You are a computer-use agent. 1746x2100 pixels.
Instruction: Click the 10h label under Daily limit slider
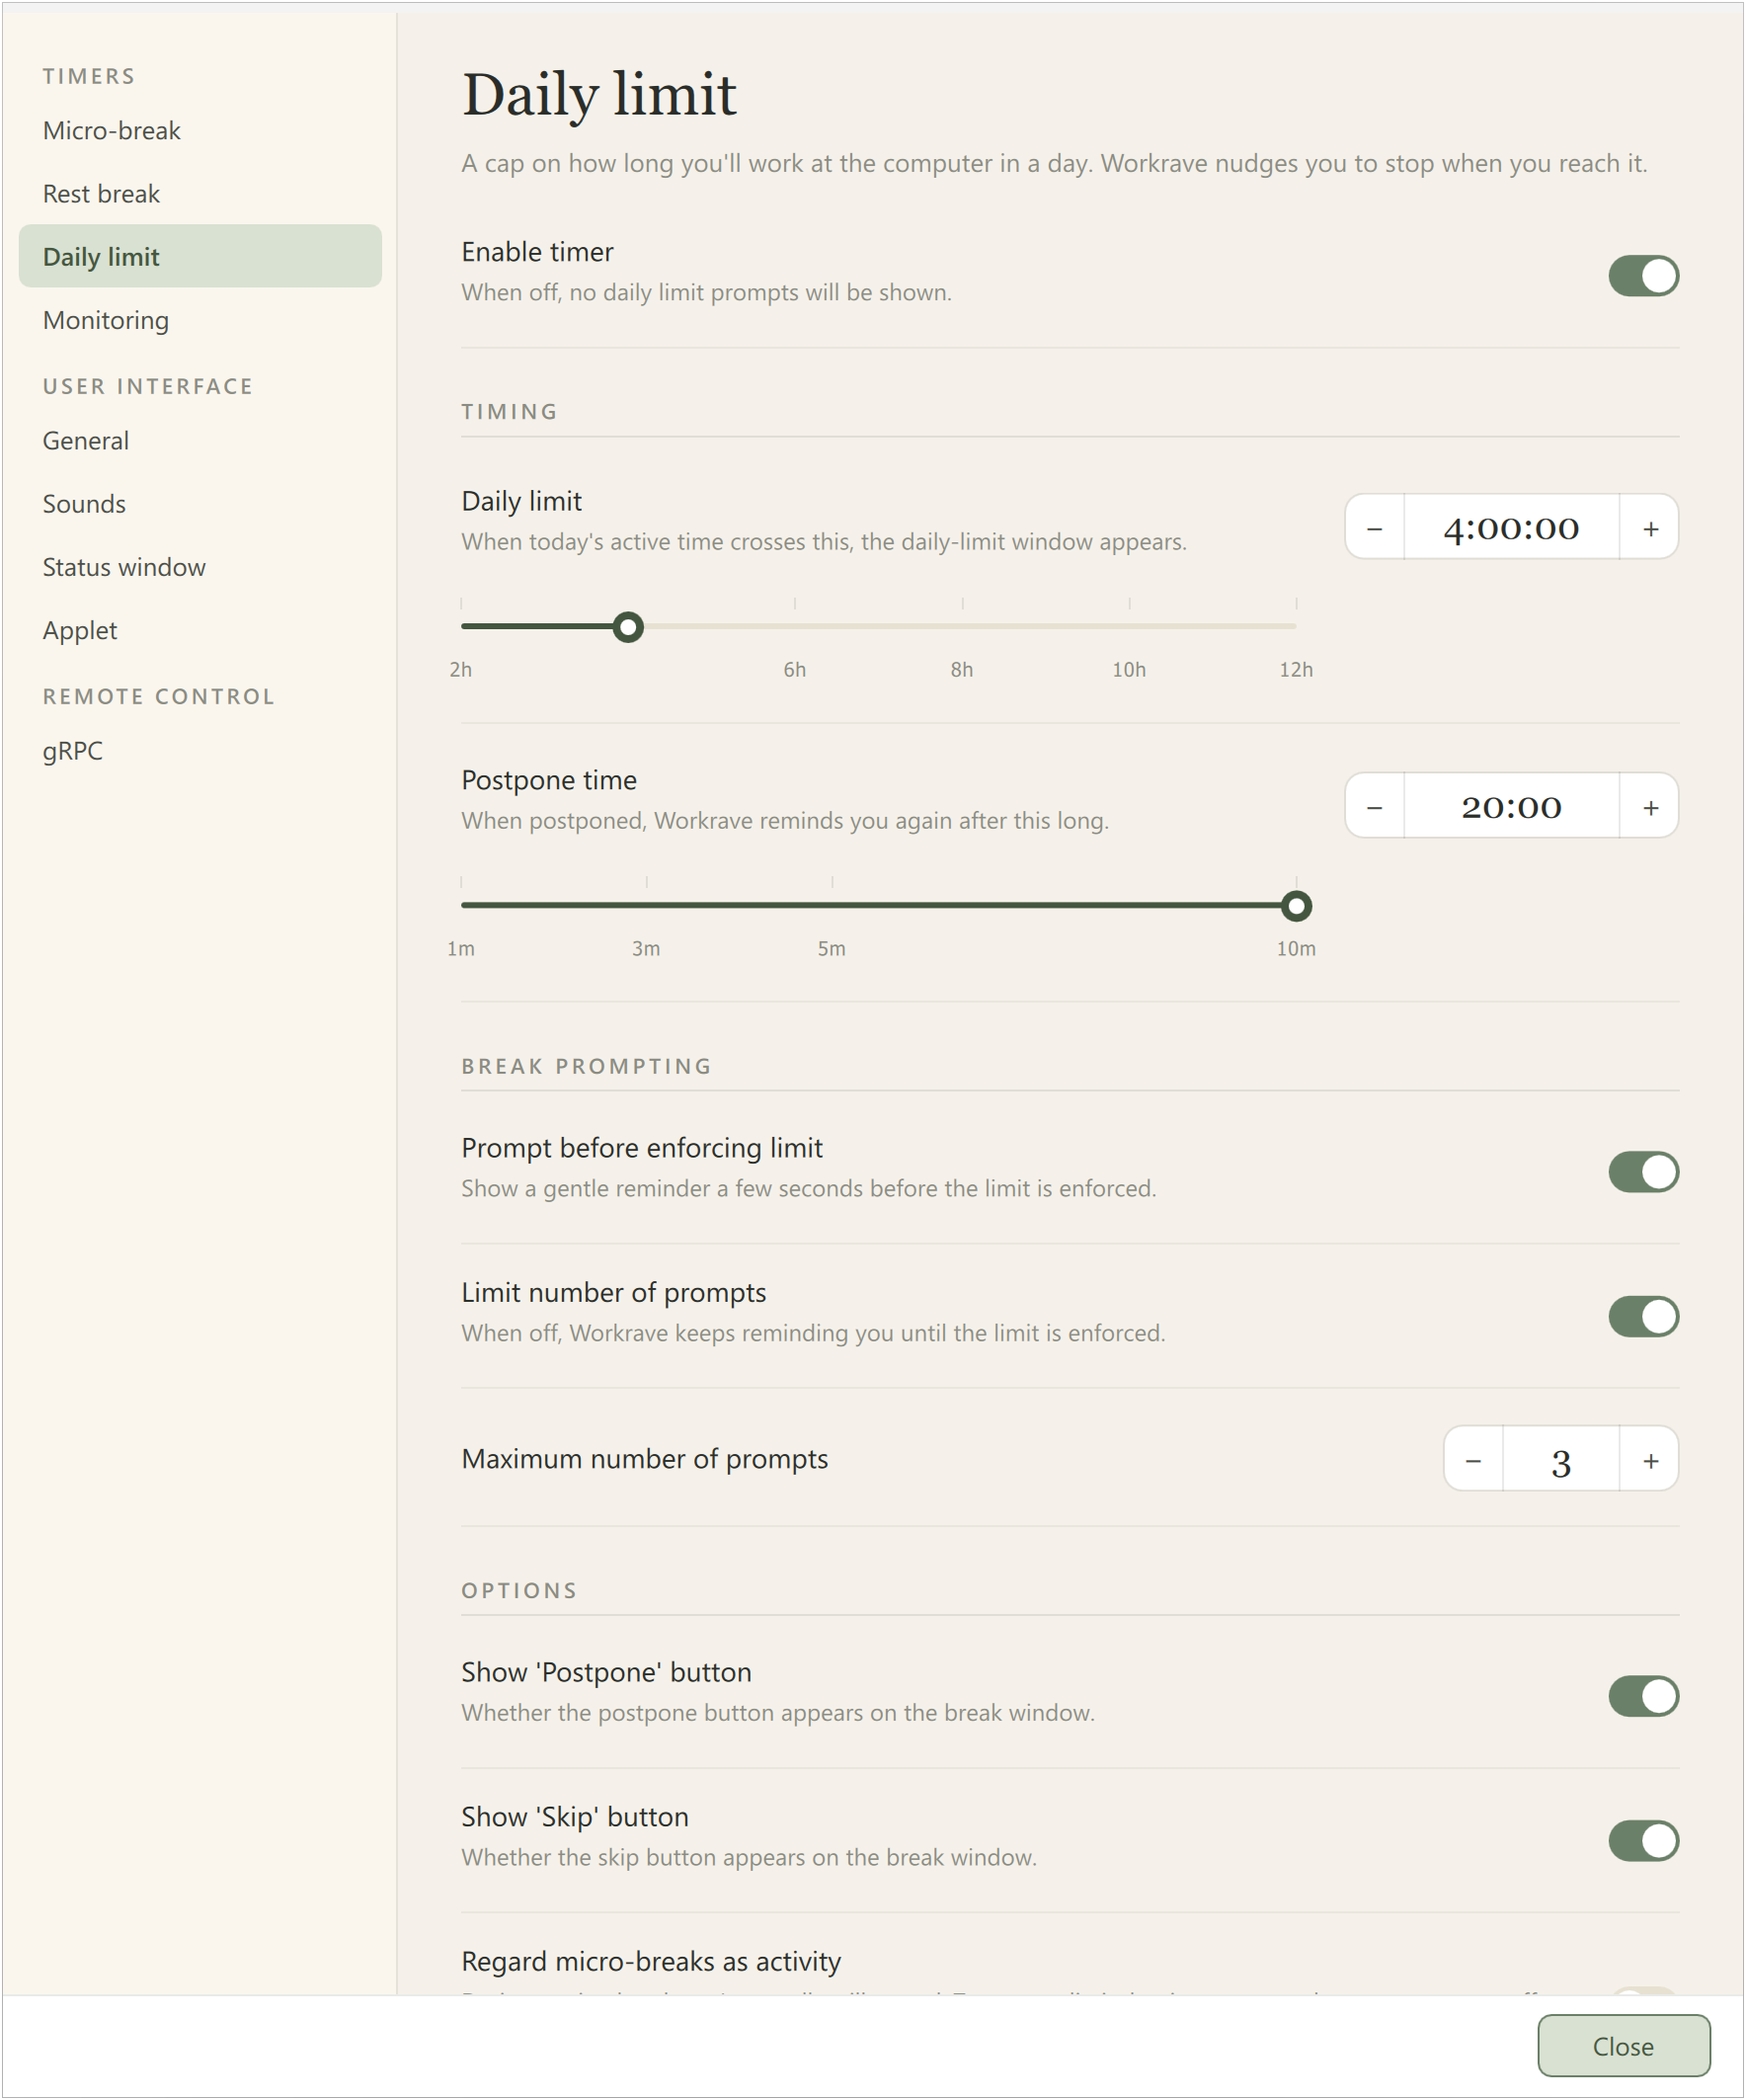[x=1129, y=670]
